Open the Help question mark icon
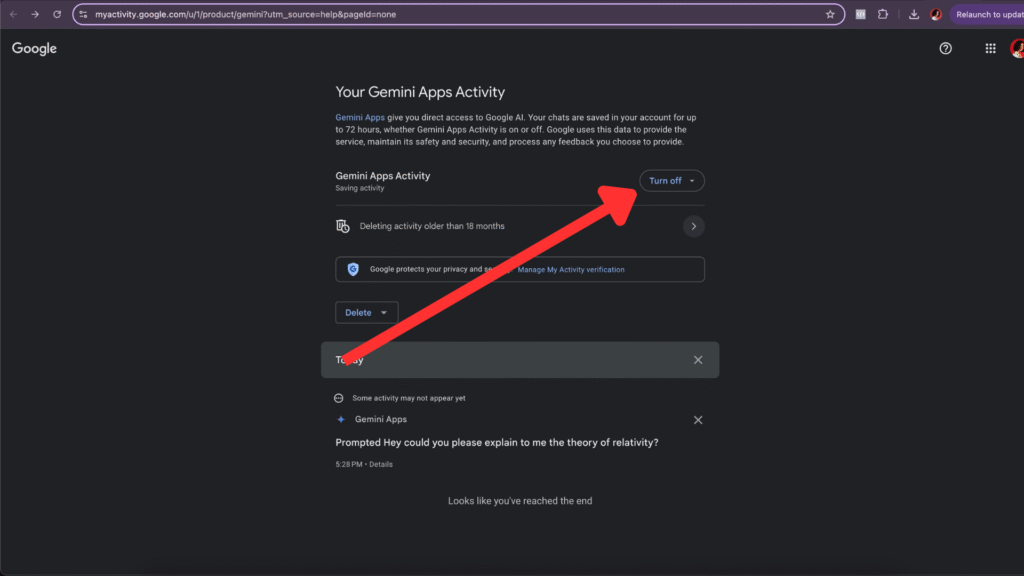The height and width of the screenshot is (576, 1024). click(945, 48)
